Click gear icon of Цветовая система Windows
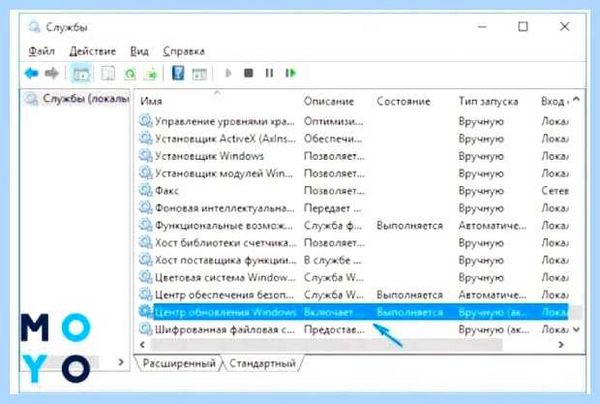 [x=145, y=277]
